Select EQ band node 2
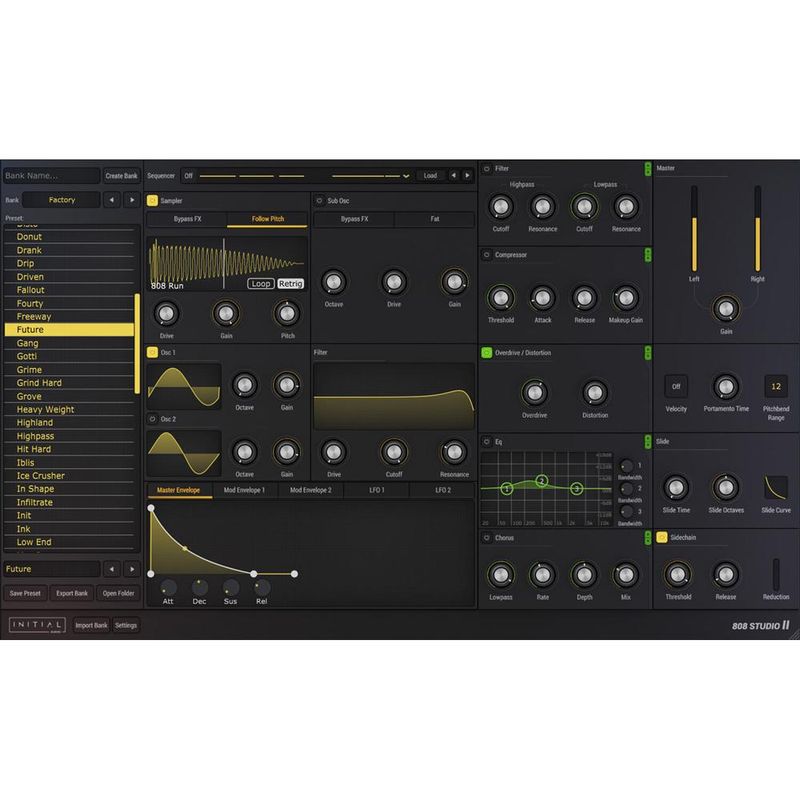The height and width of the screenshot is (800, 800). click(542, 481)
